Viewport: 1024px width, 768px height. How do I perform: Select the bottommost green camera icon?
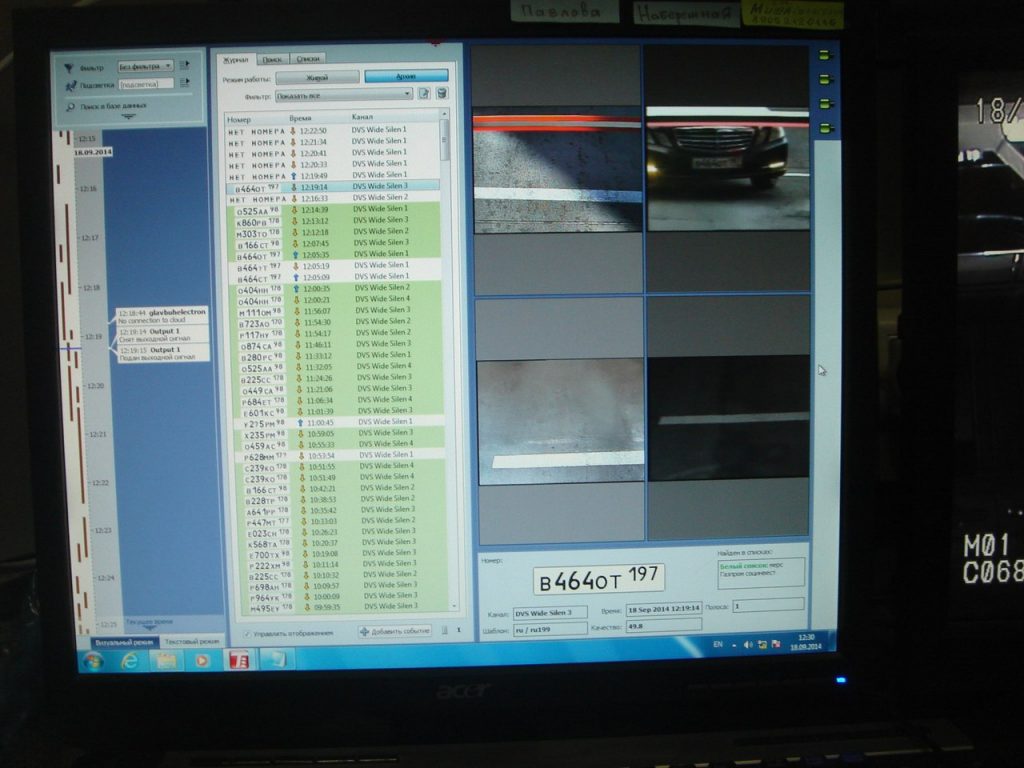pyautogui.click(x=827, y=128)
